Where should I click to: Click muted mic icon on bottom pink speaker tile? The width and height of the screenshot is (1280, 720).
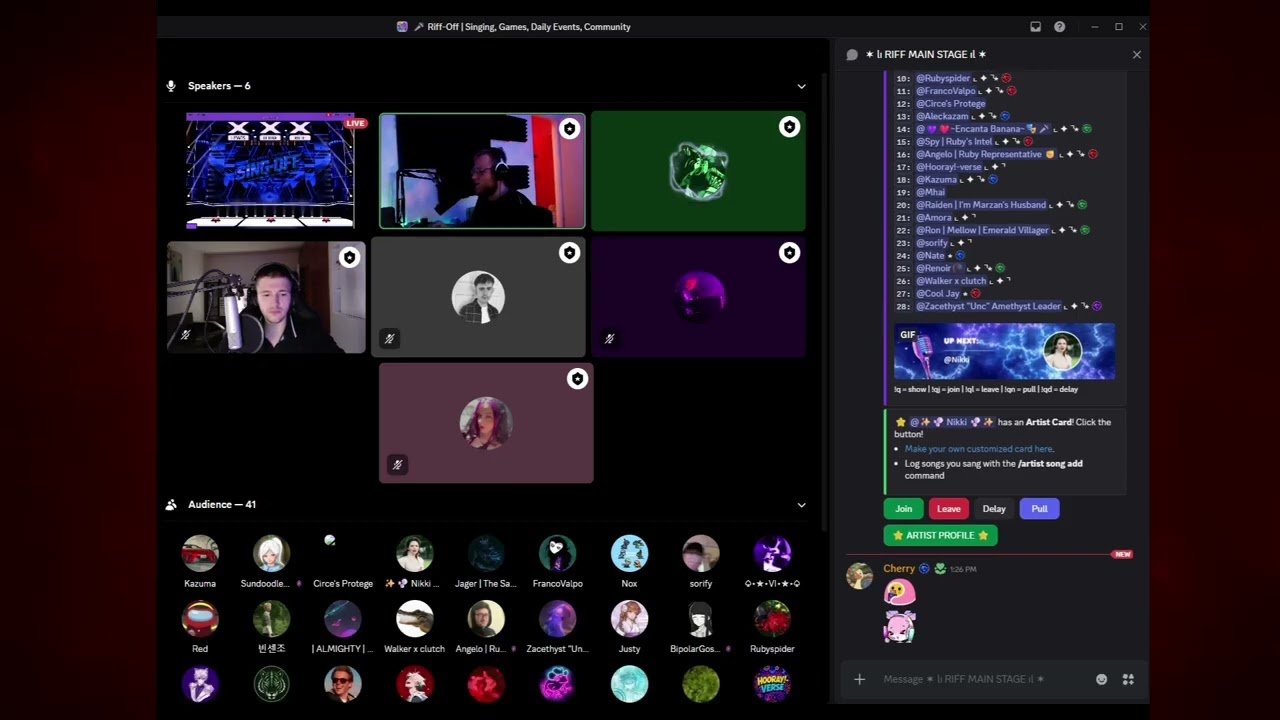pos(397,465)
